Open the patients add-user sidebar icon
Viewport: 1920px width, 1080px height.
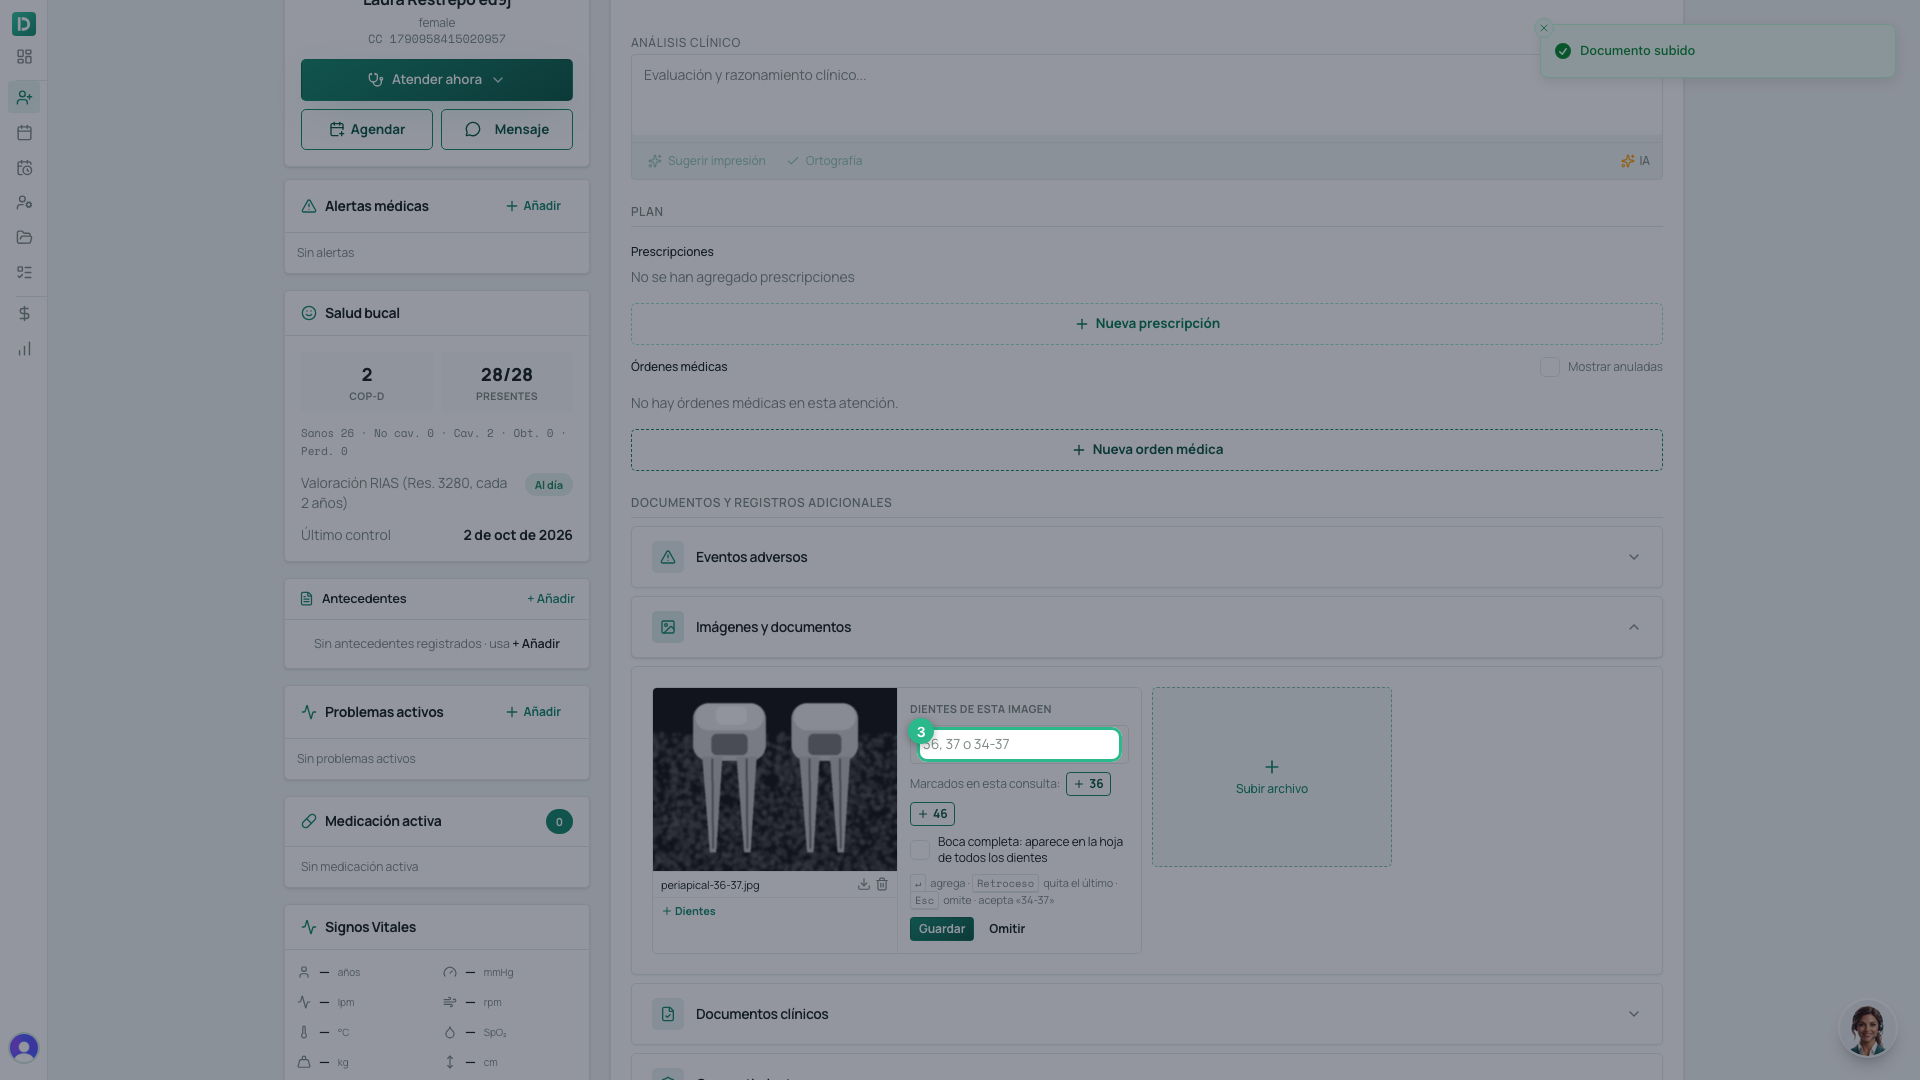pos(24,97)
